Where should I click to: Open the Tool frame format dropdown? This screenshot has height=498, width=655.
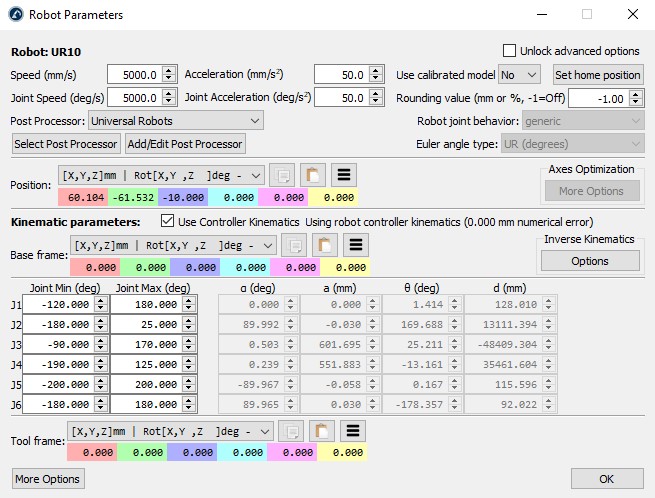click(x=168, y=431)
